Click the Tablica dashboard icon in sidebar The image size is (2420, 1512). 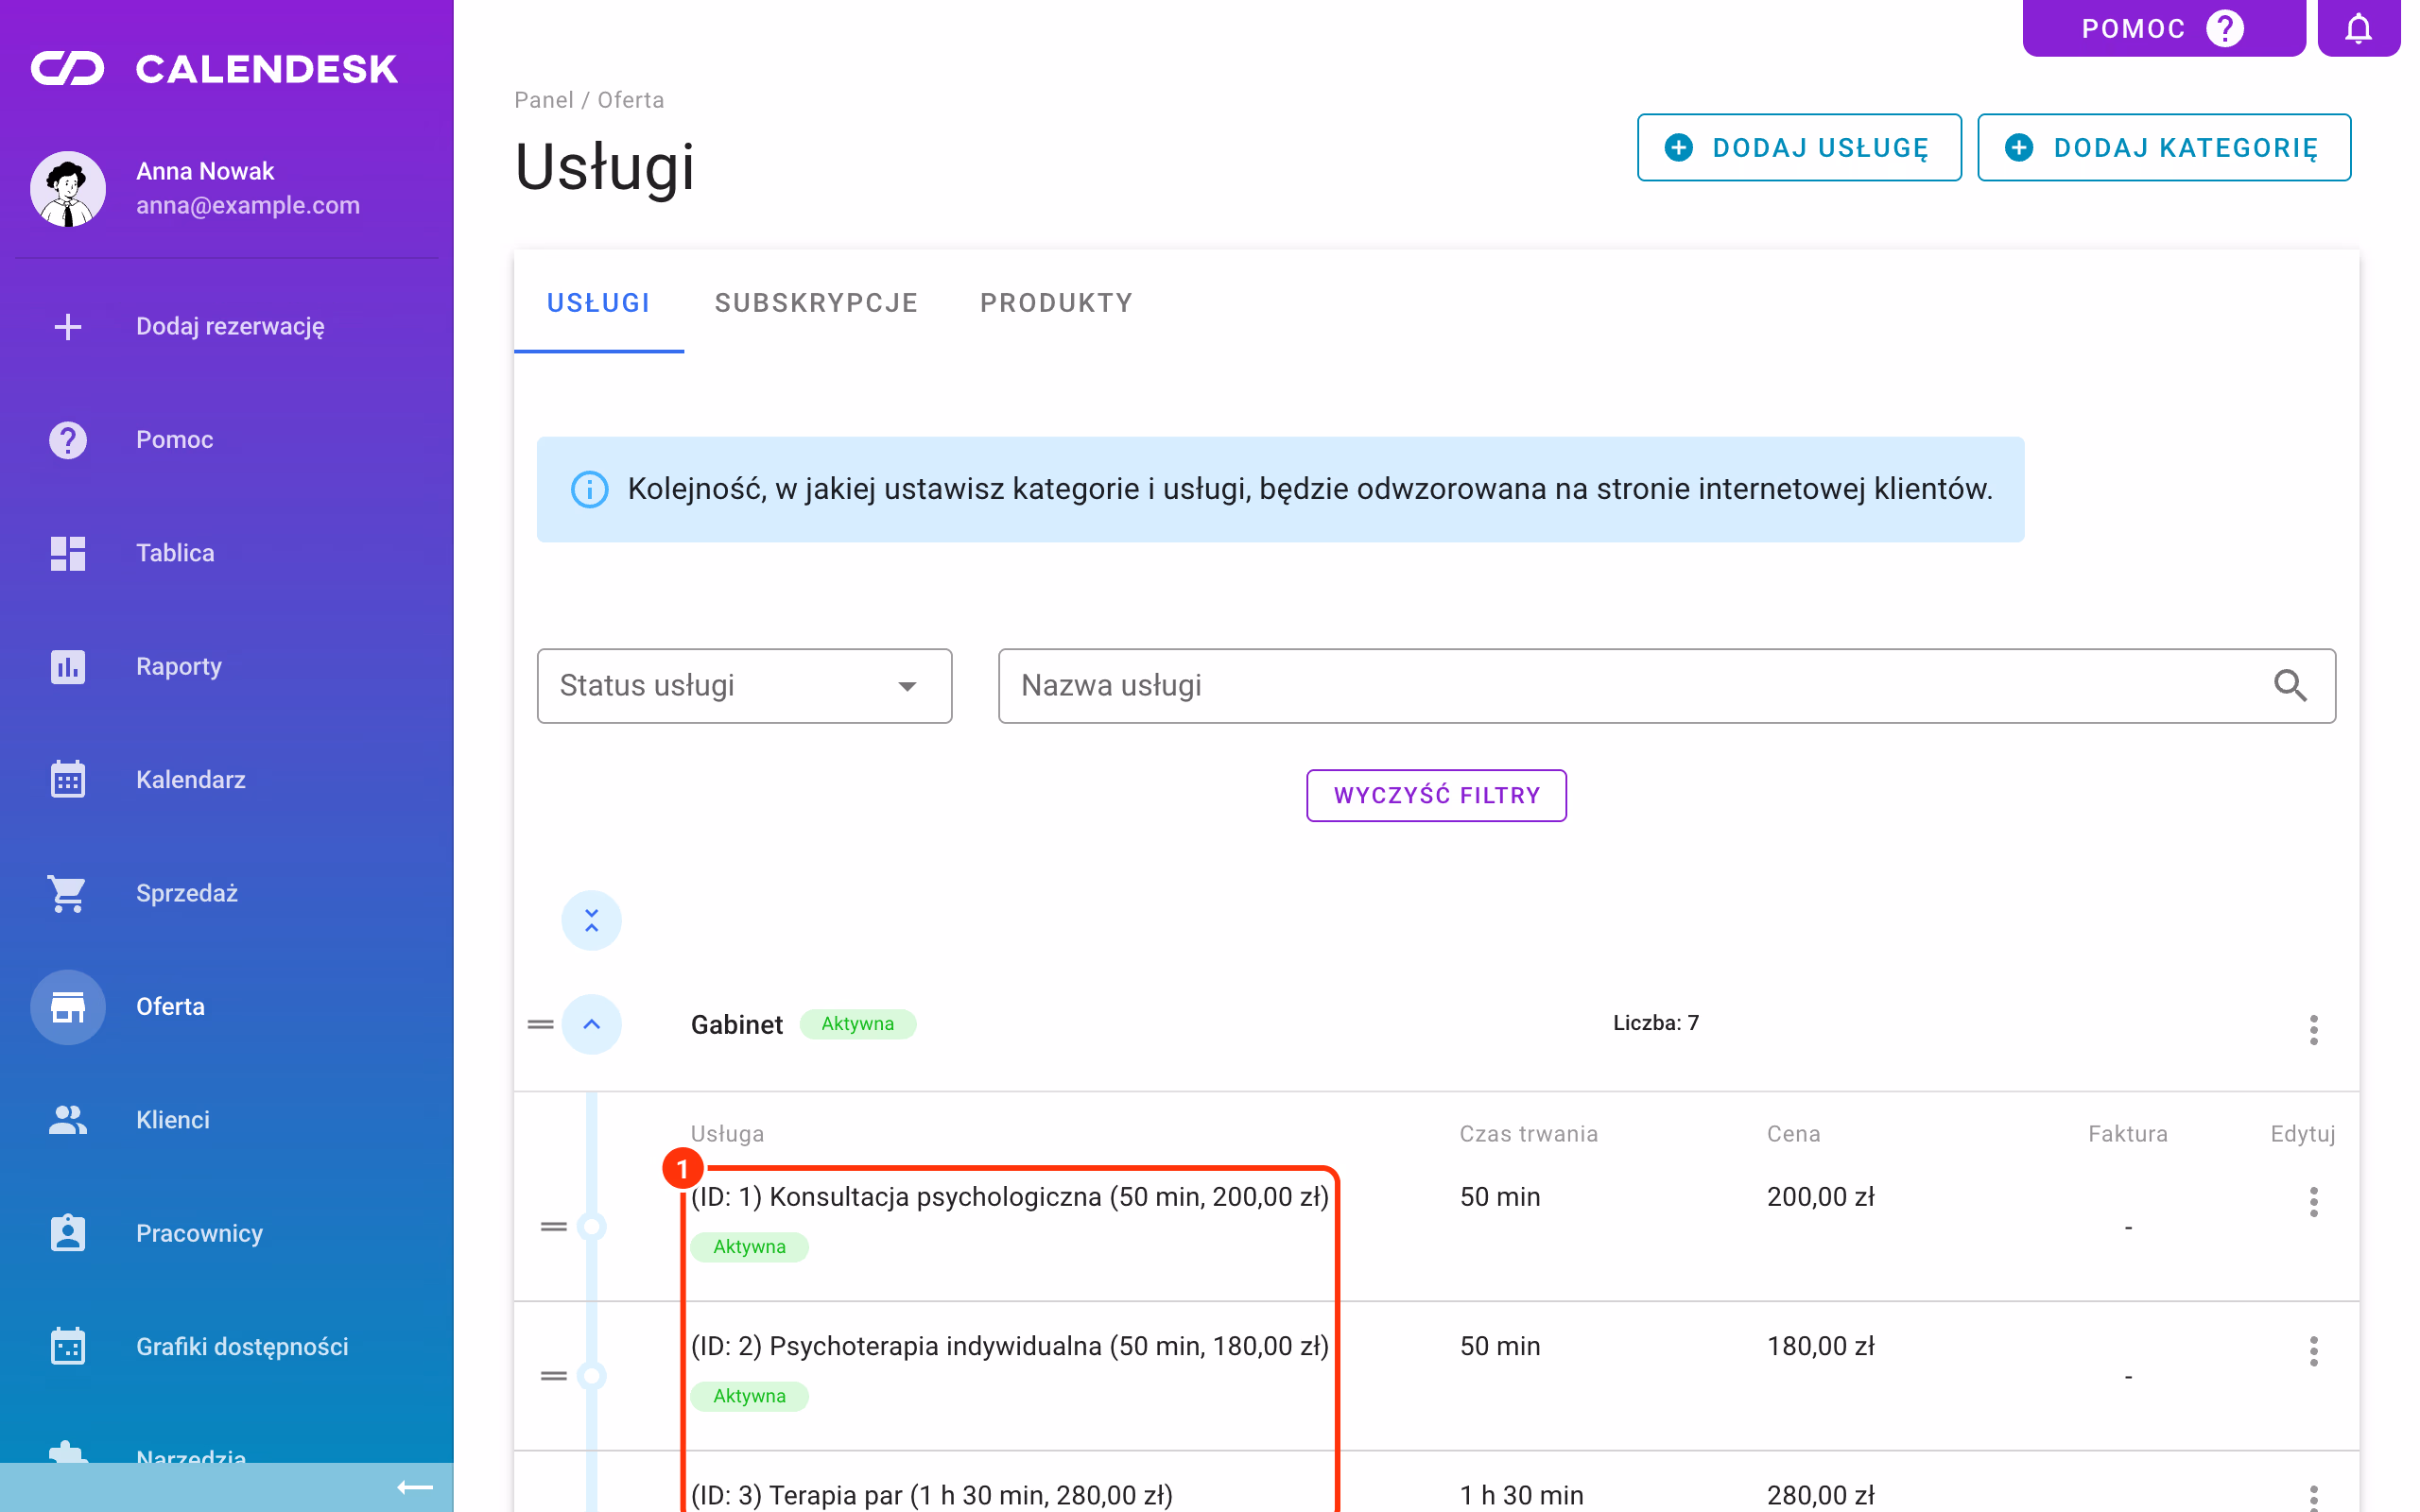coord(68,553)
